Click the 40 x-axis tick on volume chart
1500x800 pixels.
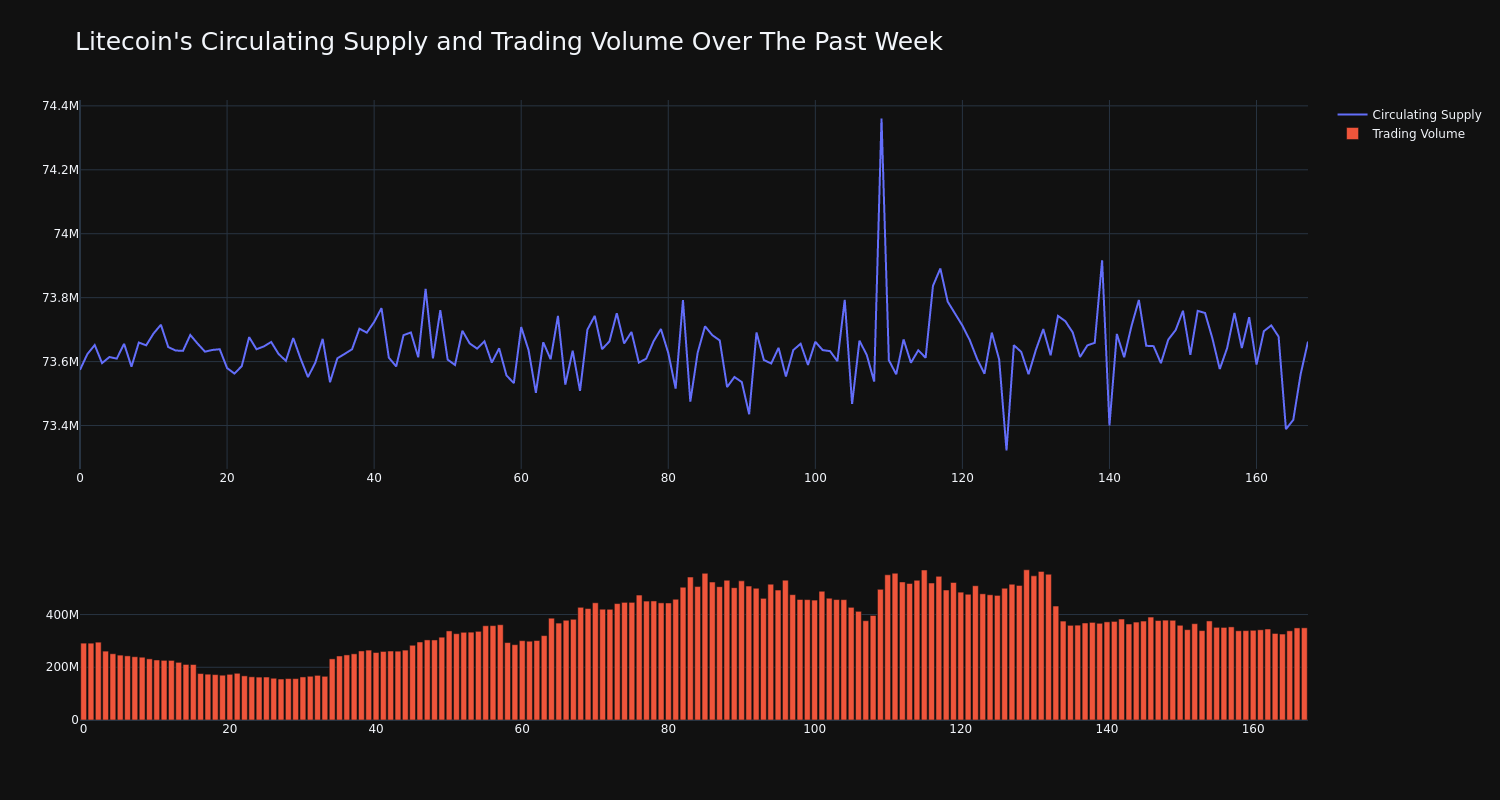coord(376,729)
